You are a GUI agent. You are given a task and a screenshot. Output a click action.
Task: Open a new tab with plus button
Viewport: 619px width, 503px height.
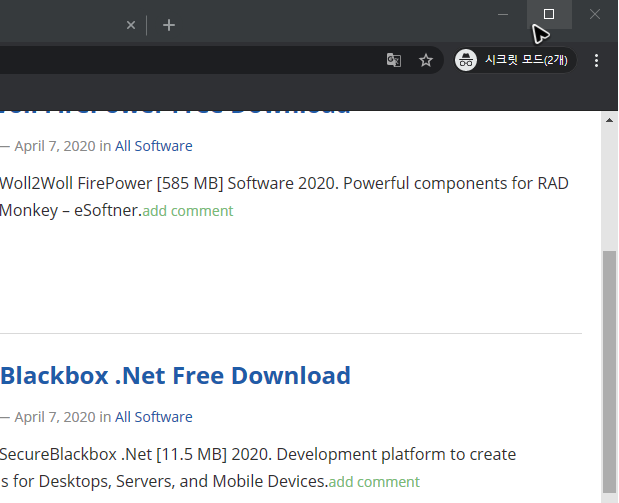169,26
